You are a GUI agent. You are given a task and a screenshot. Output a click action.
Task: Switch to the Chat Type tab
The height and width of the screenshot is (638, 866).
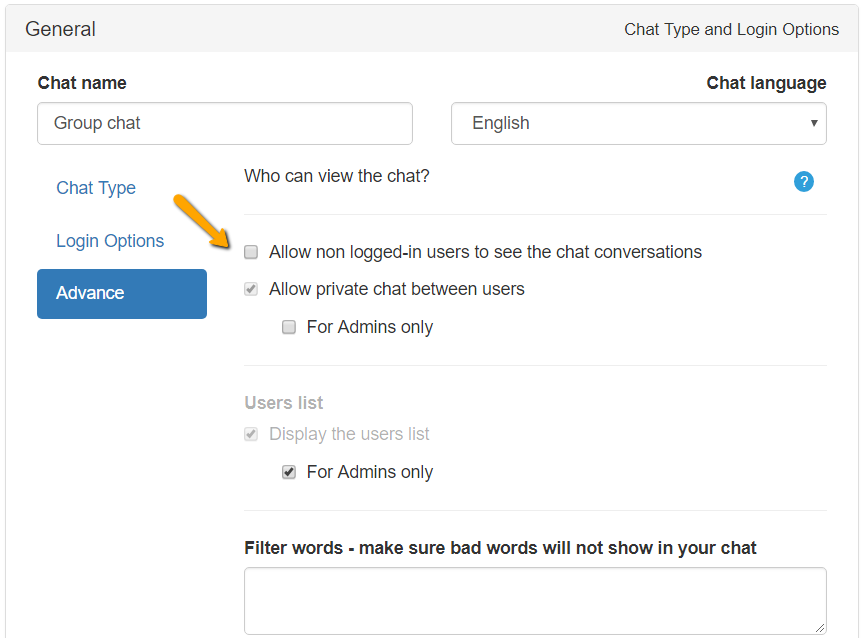(96, 188)
